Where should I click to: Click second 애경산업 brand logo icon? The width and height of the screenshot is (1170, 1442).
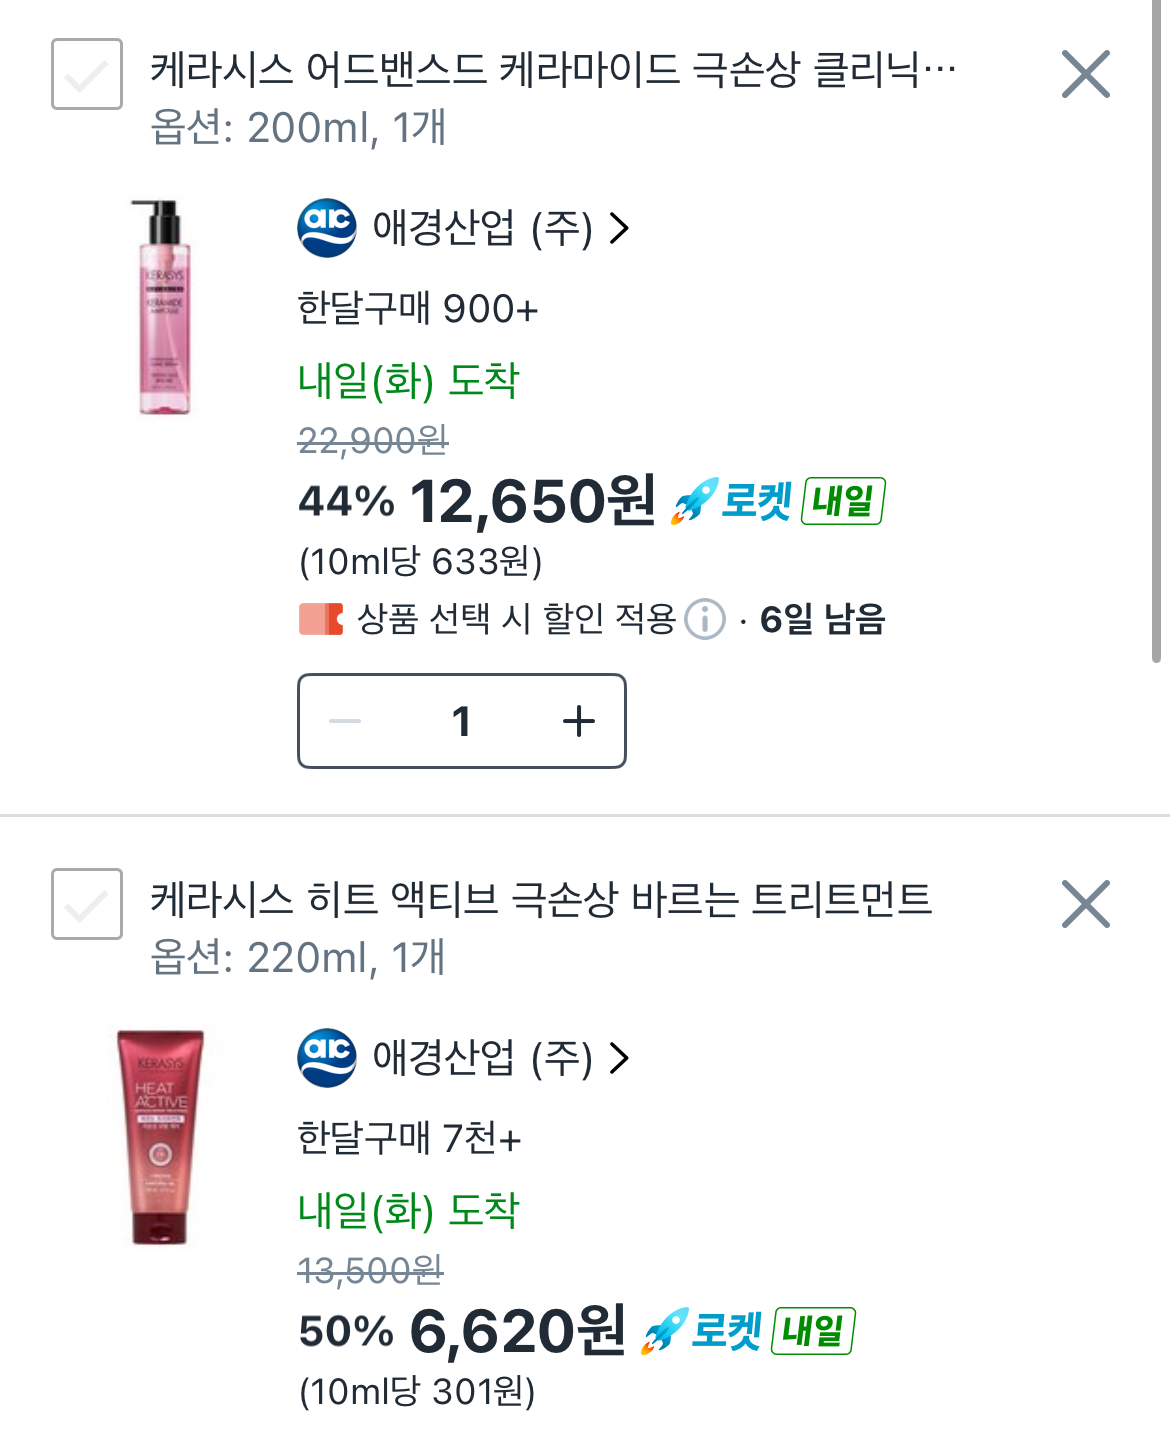click(x=327, y=1058)
